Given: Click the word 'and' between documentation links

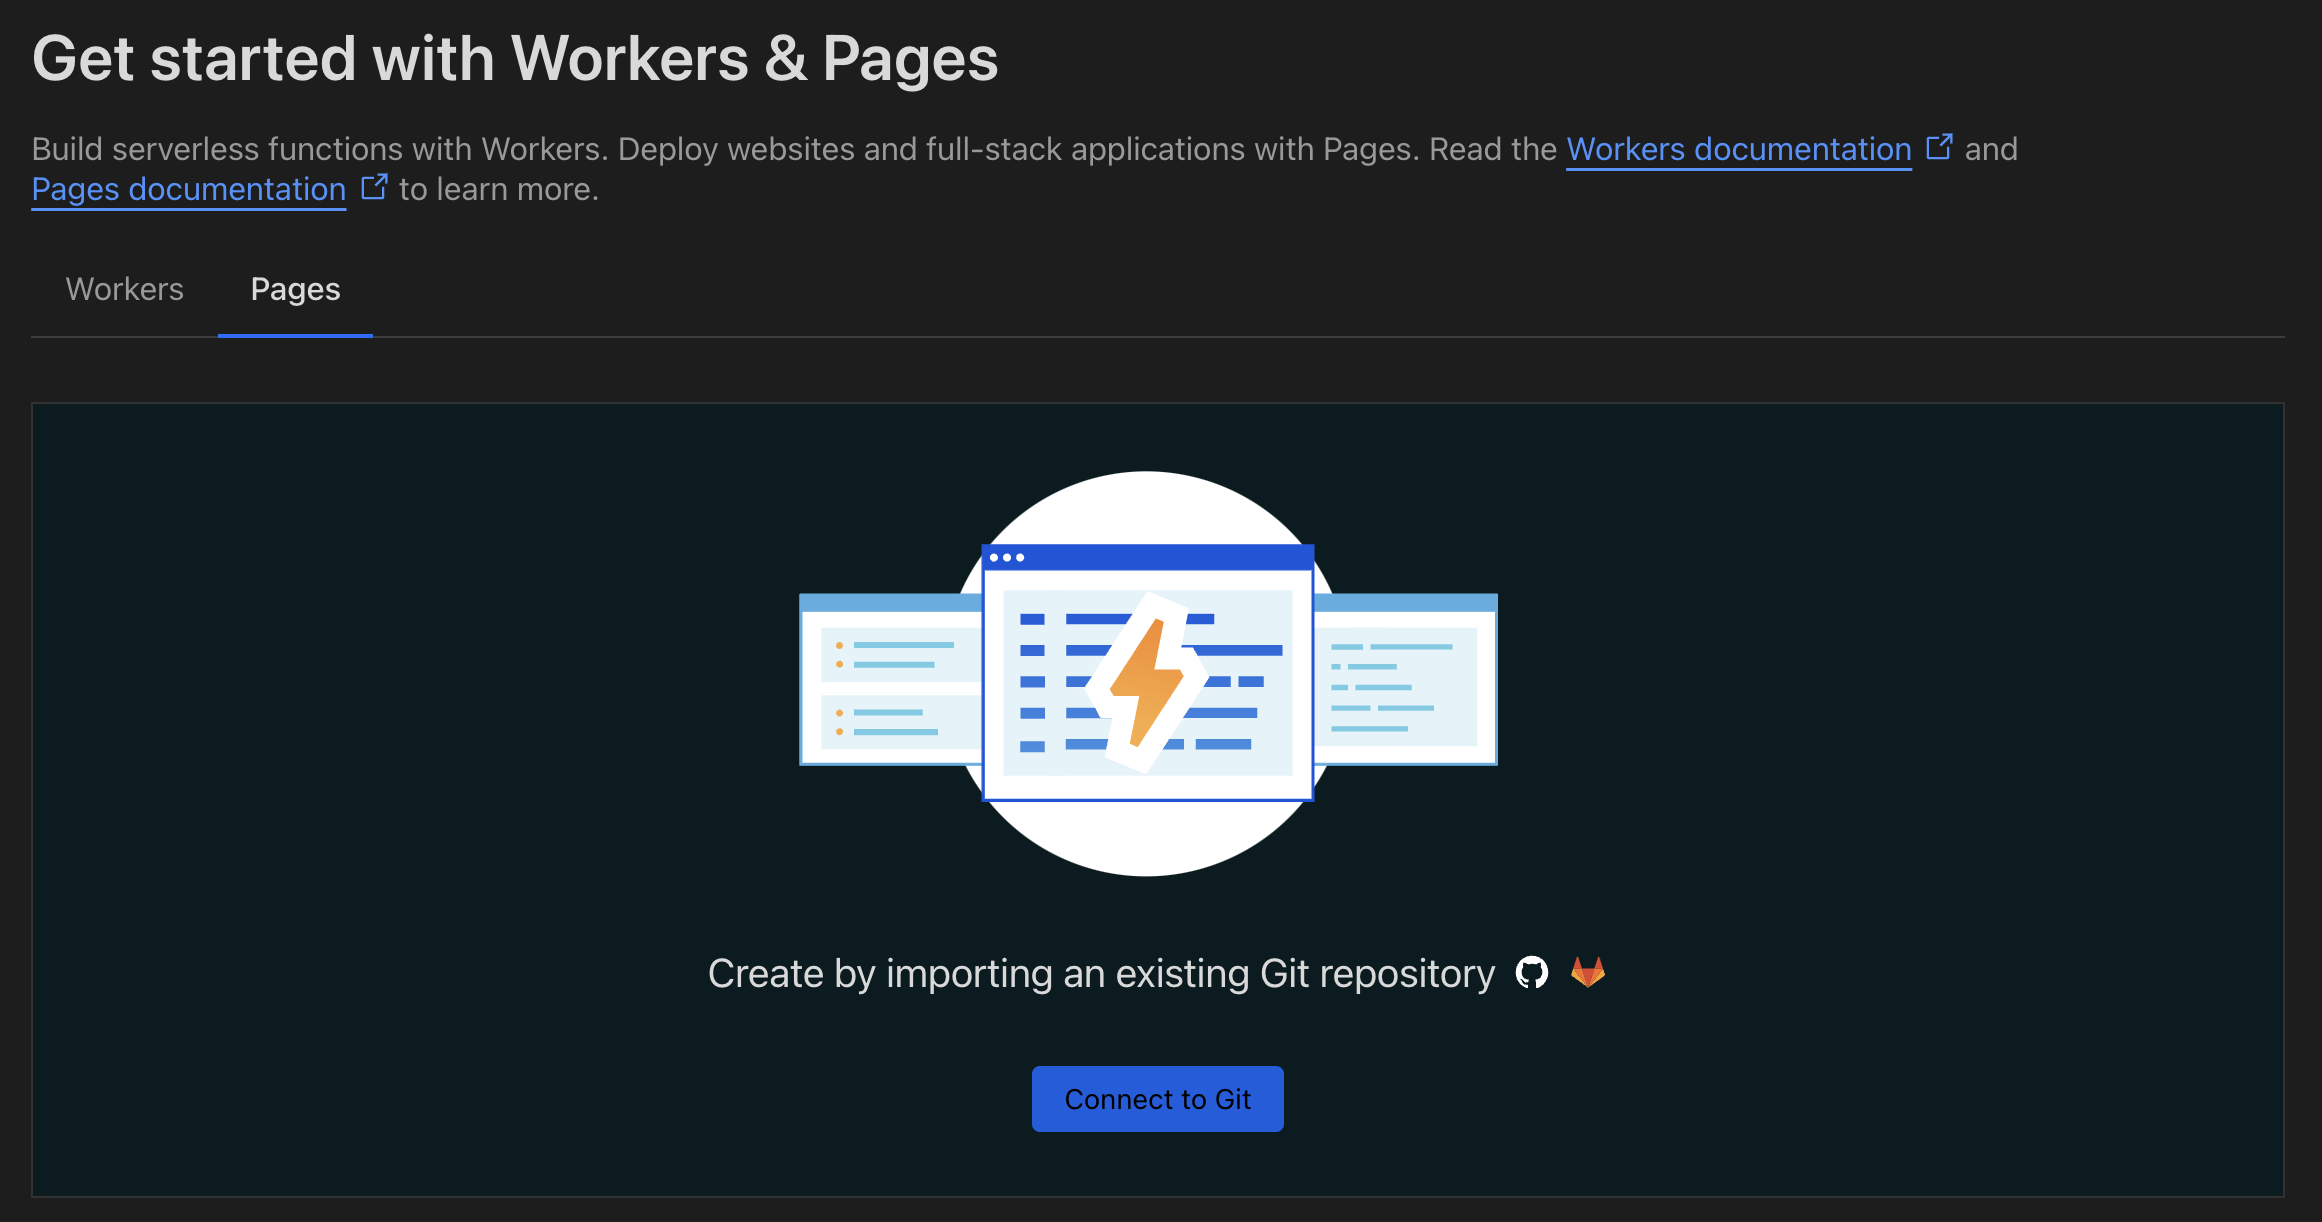Looking at the screenshot, I should (1990, 149).
